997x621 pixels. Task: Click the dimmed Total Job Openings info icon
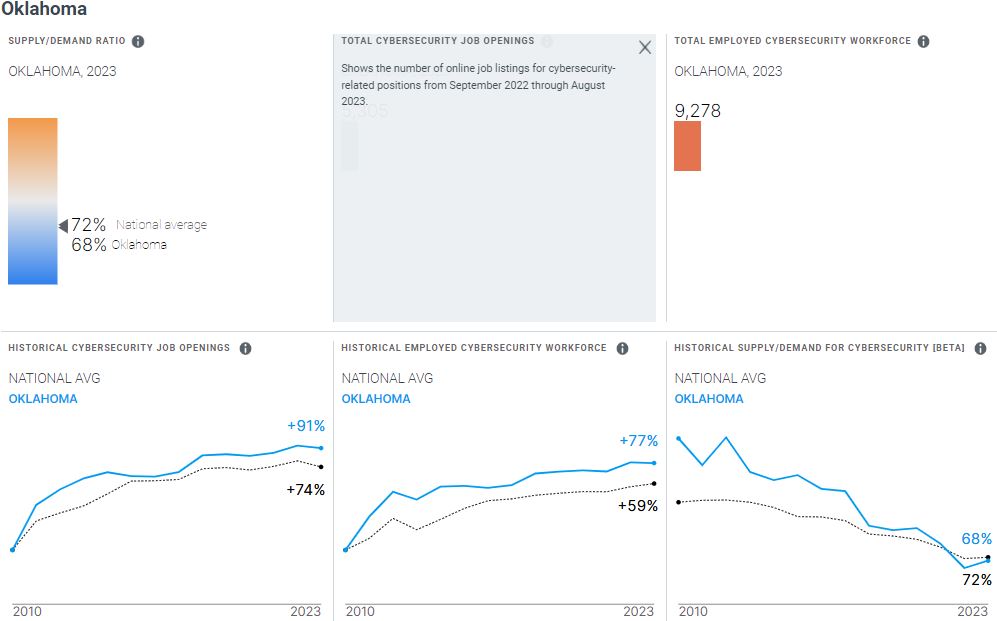coord(546,41)
